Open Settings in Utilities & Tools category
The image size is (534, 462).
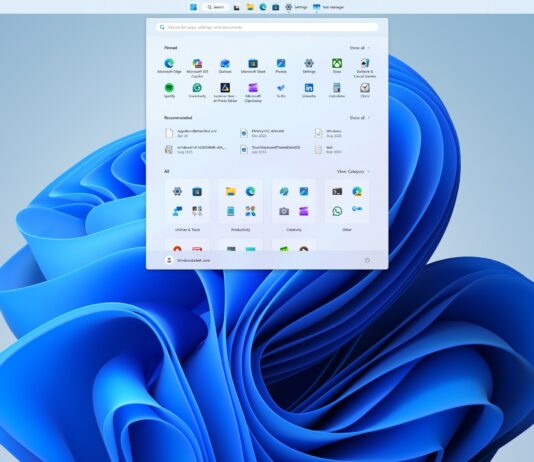click(177, 192)
